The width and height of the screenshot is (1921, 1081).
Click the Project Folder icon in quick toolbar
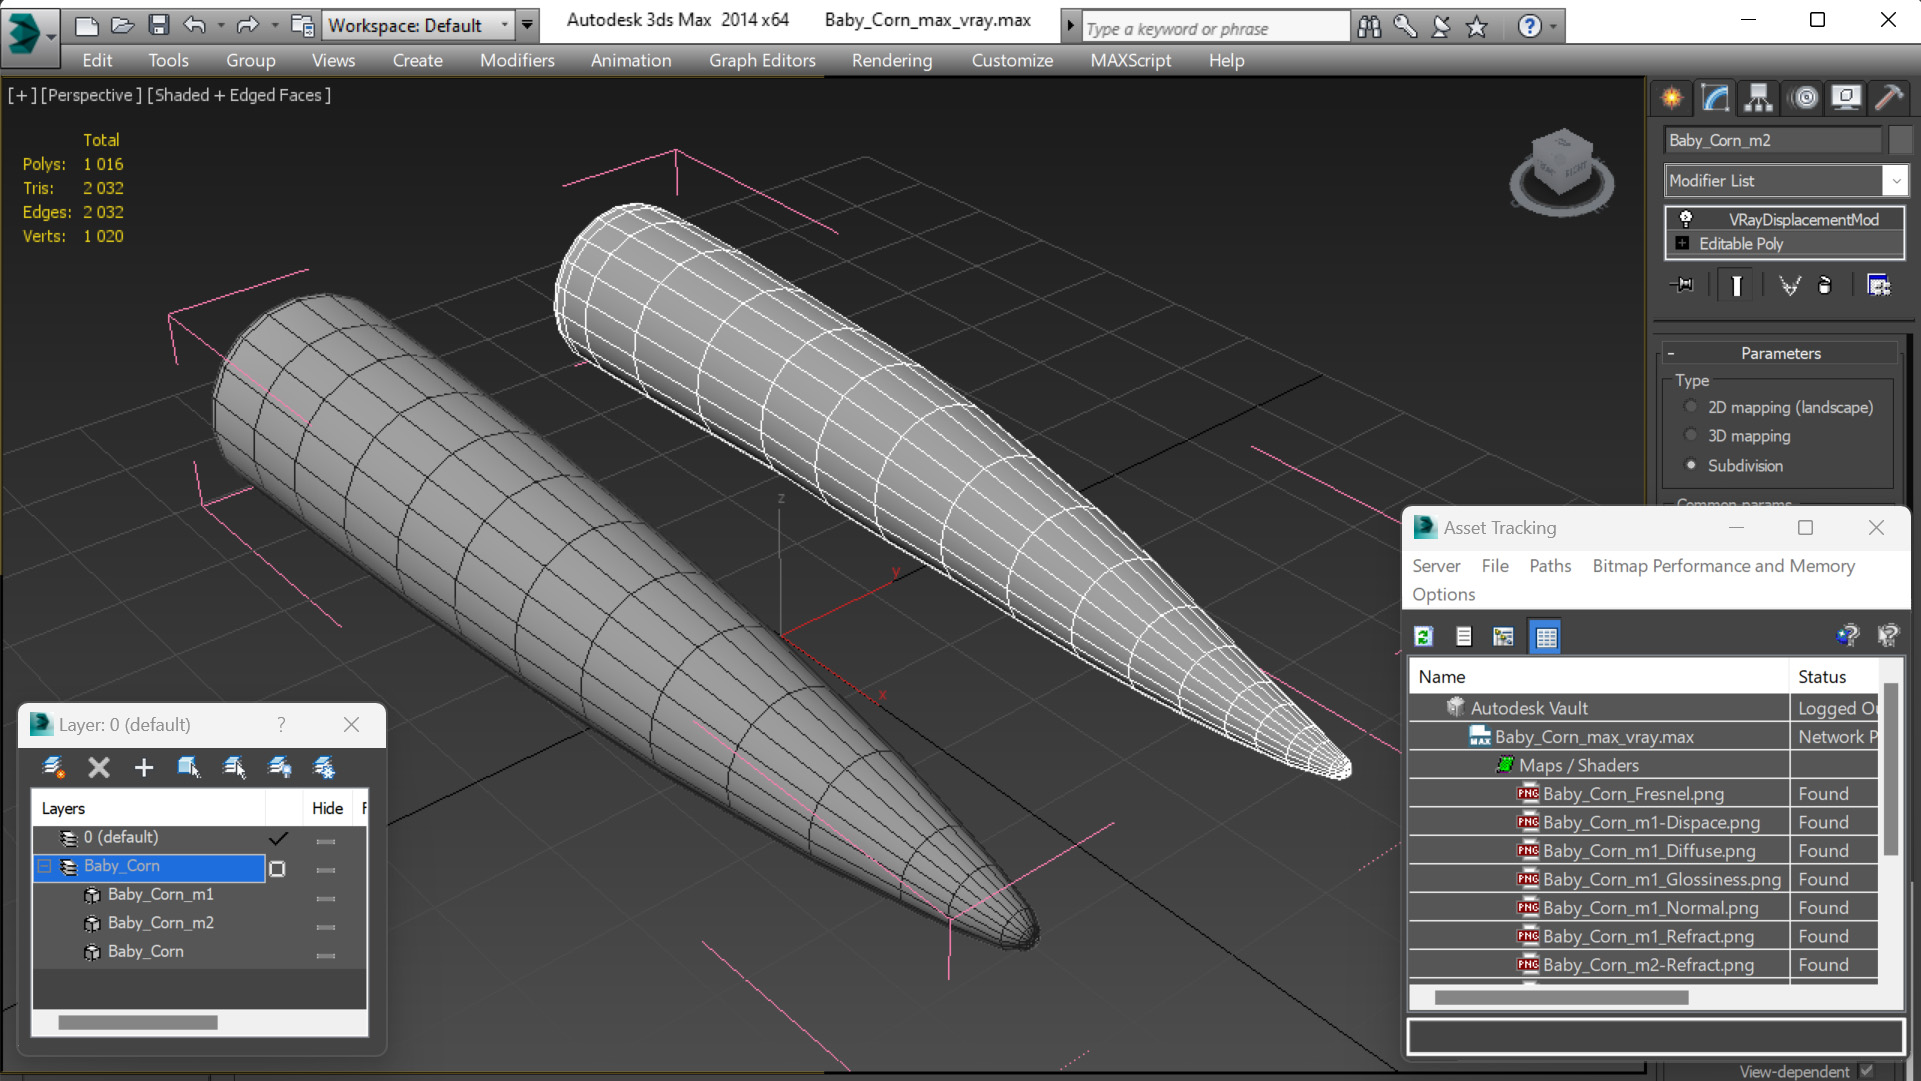click(301, 25)
